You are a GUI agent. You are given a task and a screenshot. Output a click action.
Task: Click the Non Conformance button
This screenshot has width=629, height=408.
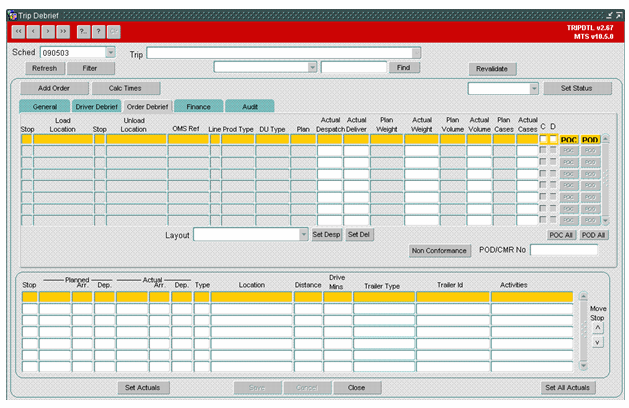tap(440, 250)
